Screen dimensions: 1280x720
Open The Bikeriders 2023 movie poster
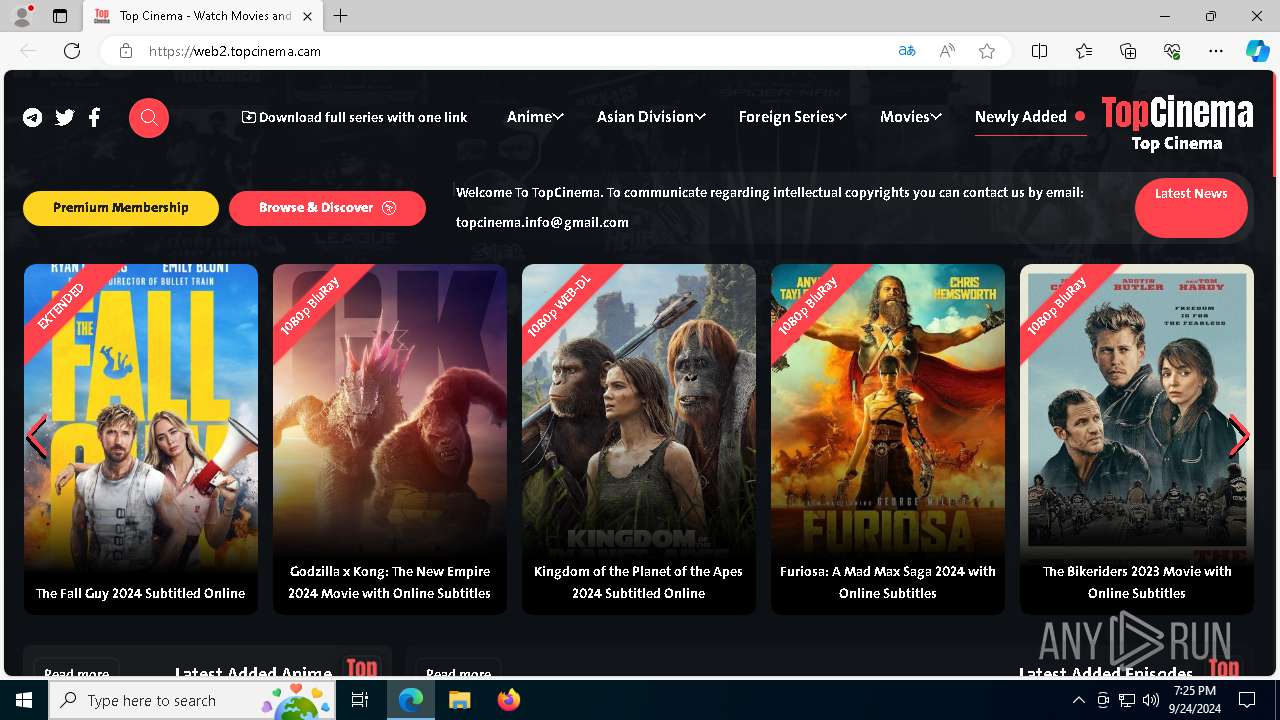pyautogui.click(x=1137, y=439)
